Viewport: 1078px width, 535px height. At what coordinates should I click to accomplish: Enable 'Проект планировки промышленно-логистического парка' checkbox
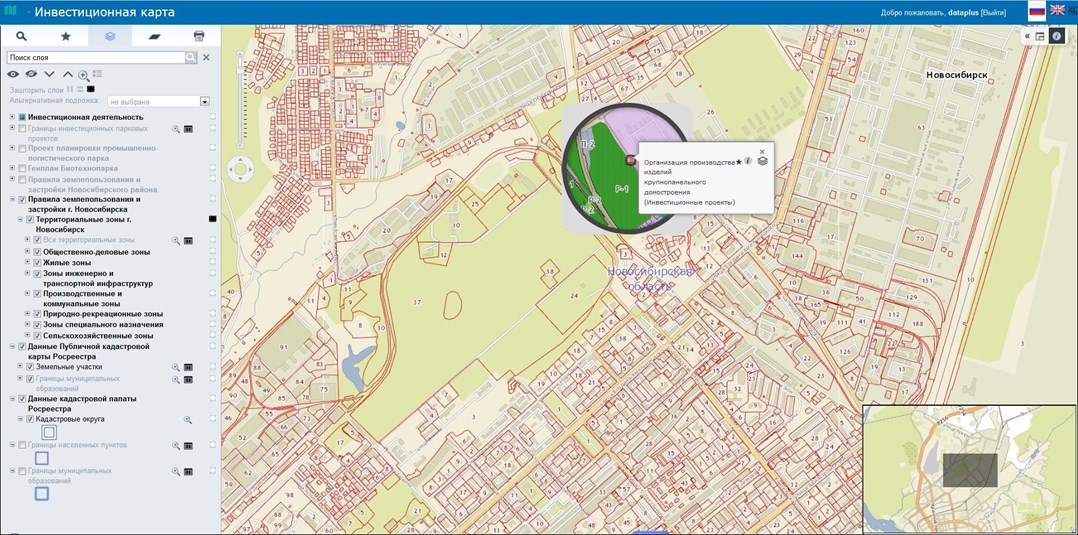[23, 149]
